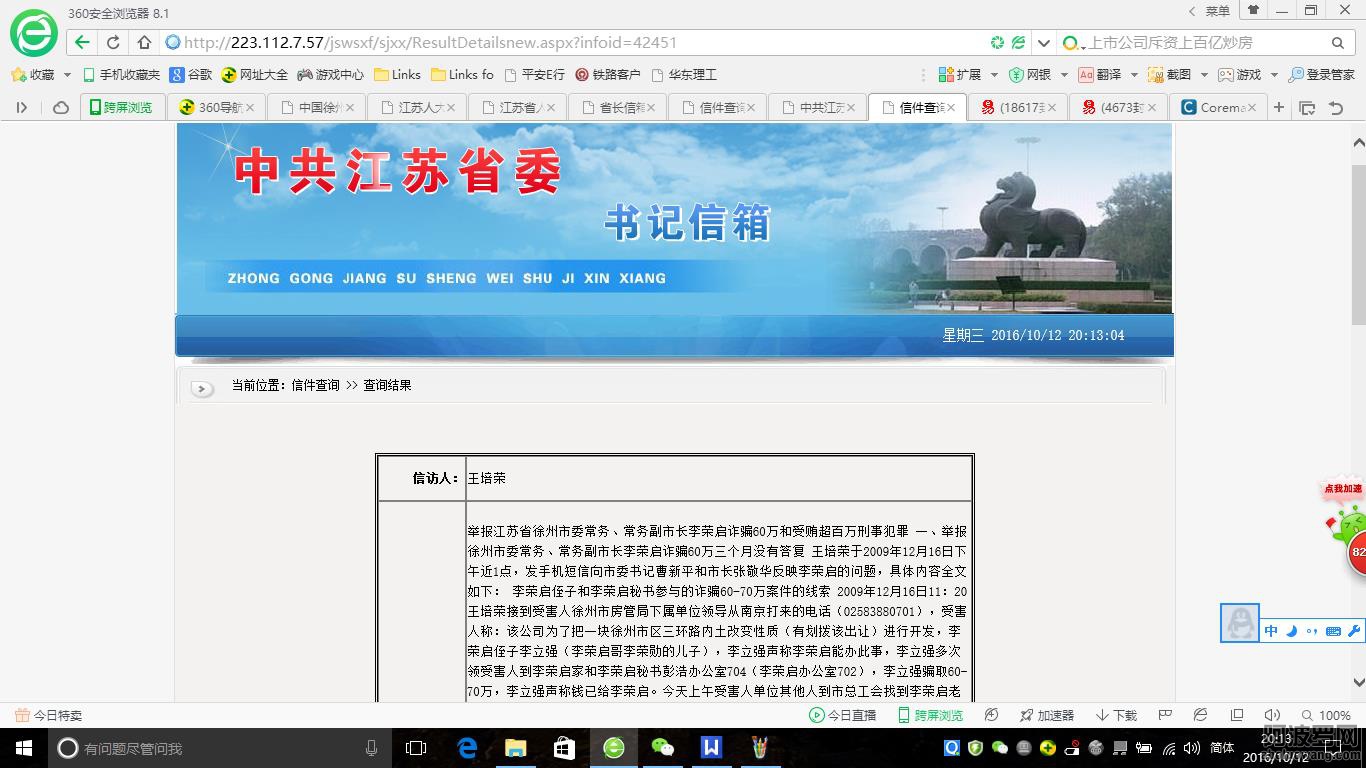Image resolution: width=1366 pixels, height=768 pixels.
Task: Open address bar history dropdown arrow
Action: [1044, 42]
